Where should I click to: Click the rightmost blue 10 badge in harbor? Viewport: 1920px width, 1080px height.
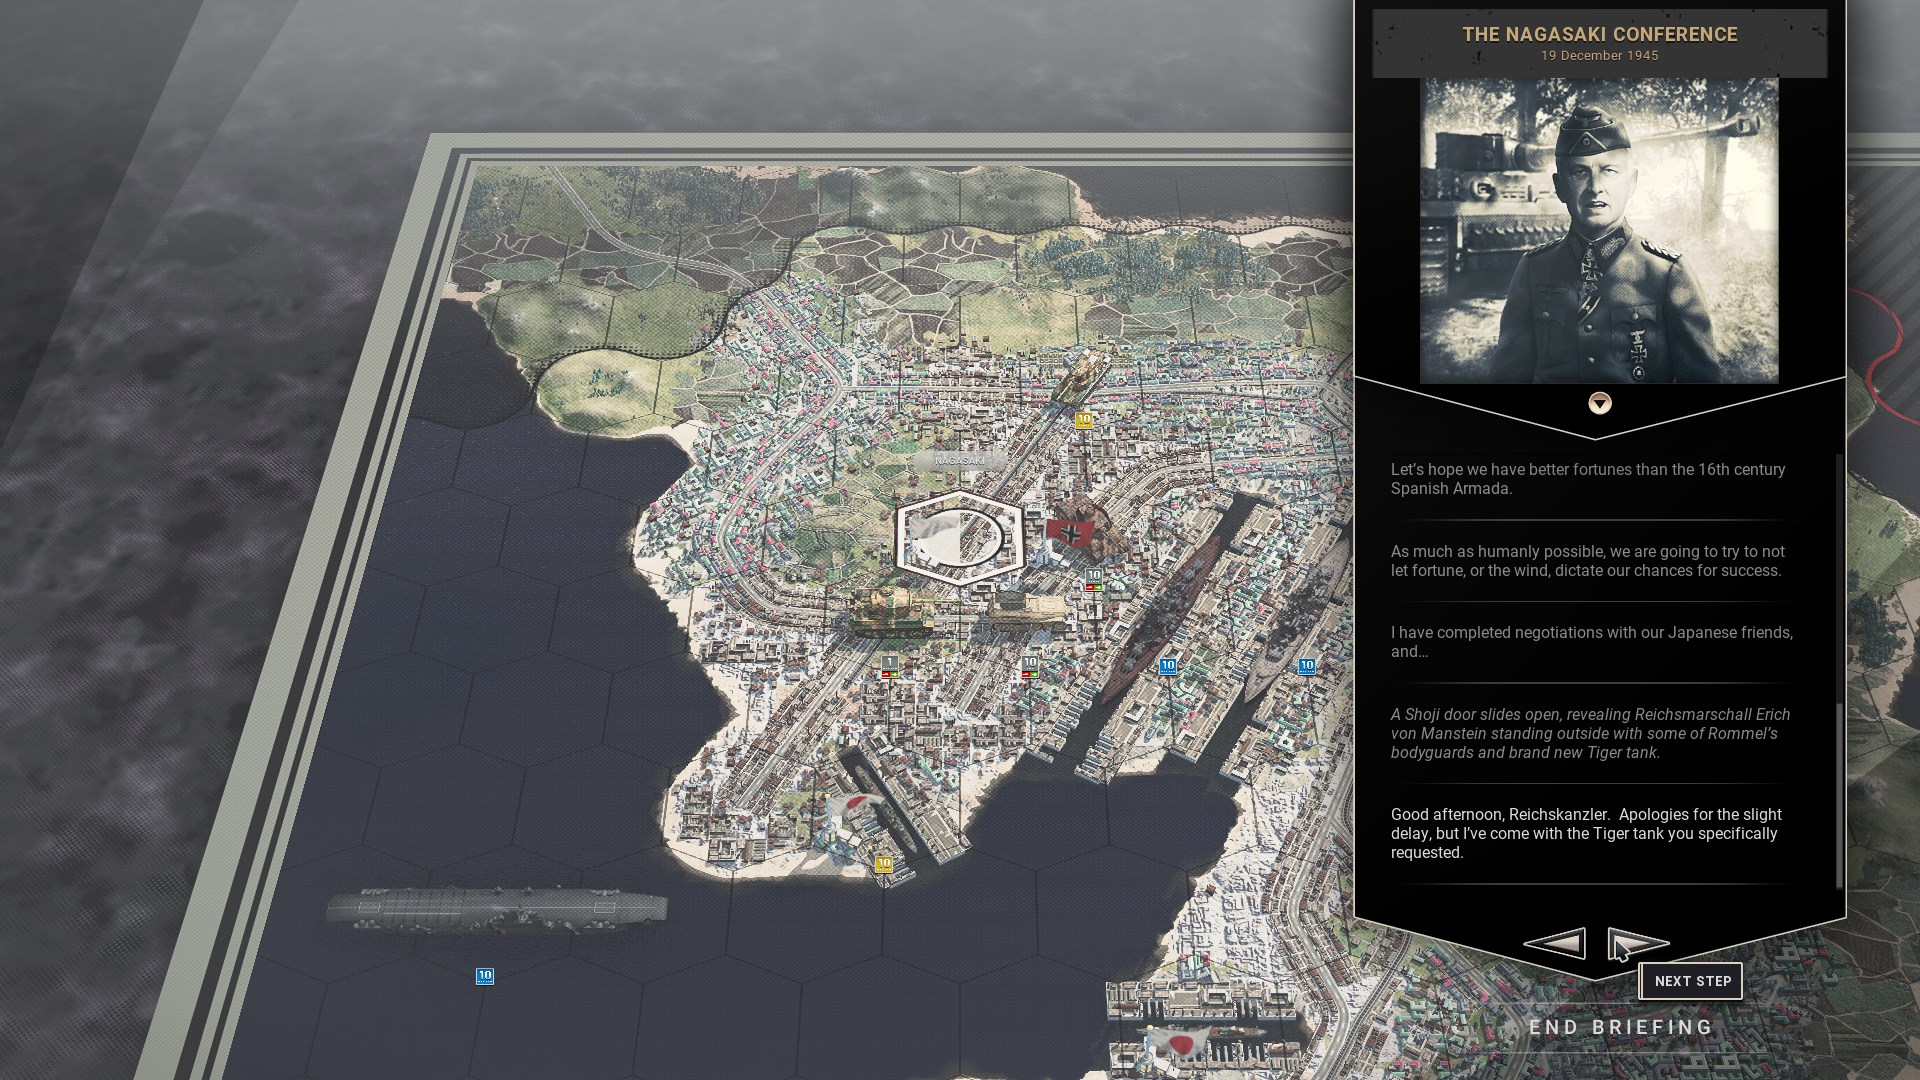(x=1306, y=666)
